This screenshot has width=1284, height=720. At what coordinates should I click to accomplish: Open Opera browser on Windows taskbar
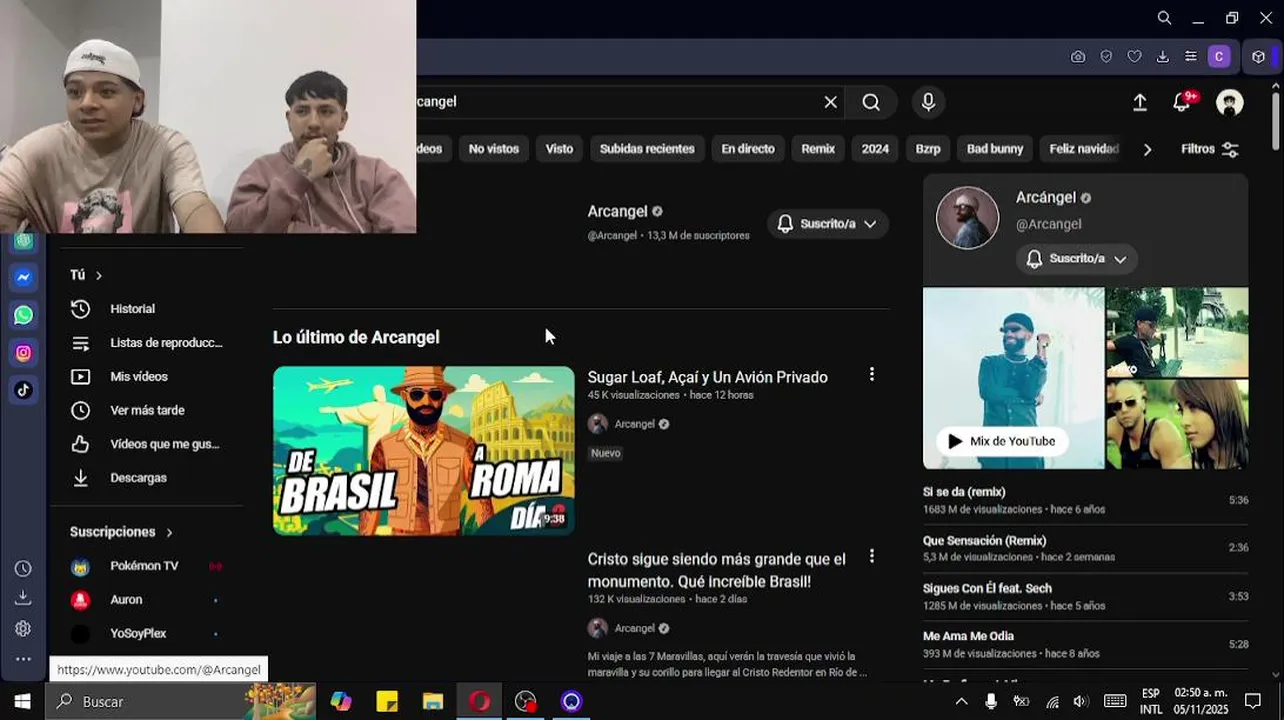point(480,701)
